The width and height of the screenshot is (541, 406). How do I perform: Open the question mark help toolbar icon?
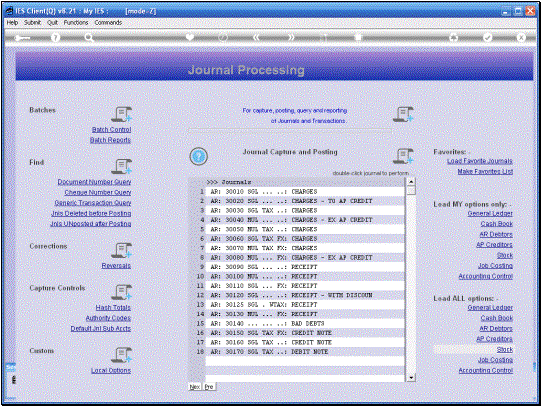pyautogui.click(x=55, y=38)
